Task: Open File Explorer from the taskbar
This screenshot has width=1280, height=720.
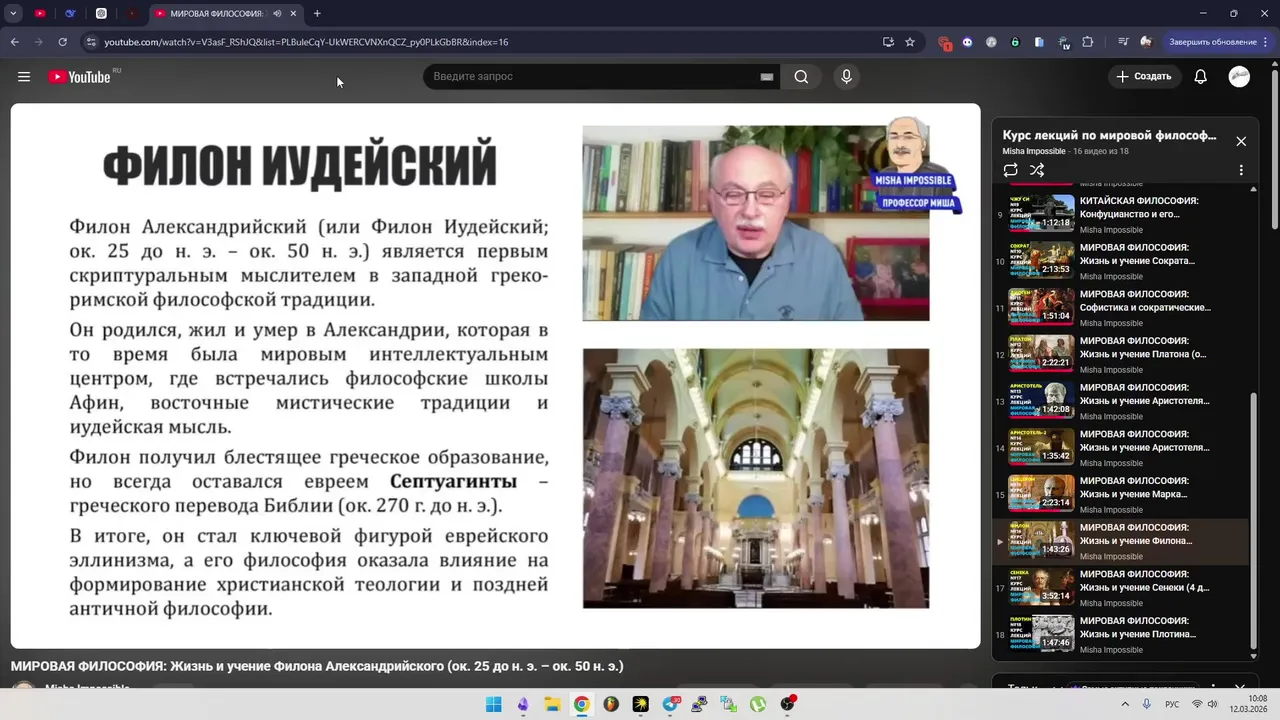Action: point(552,704)
